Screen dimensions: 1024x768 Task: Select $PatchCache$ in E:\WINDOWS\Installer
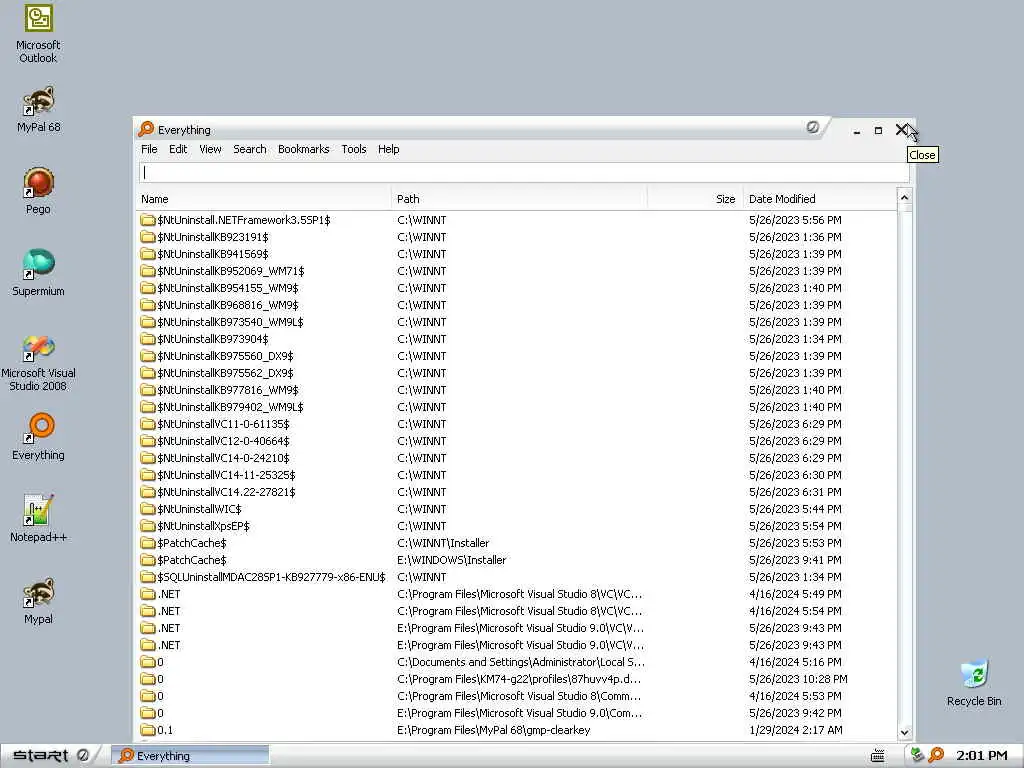click(x=517, y=560)
